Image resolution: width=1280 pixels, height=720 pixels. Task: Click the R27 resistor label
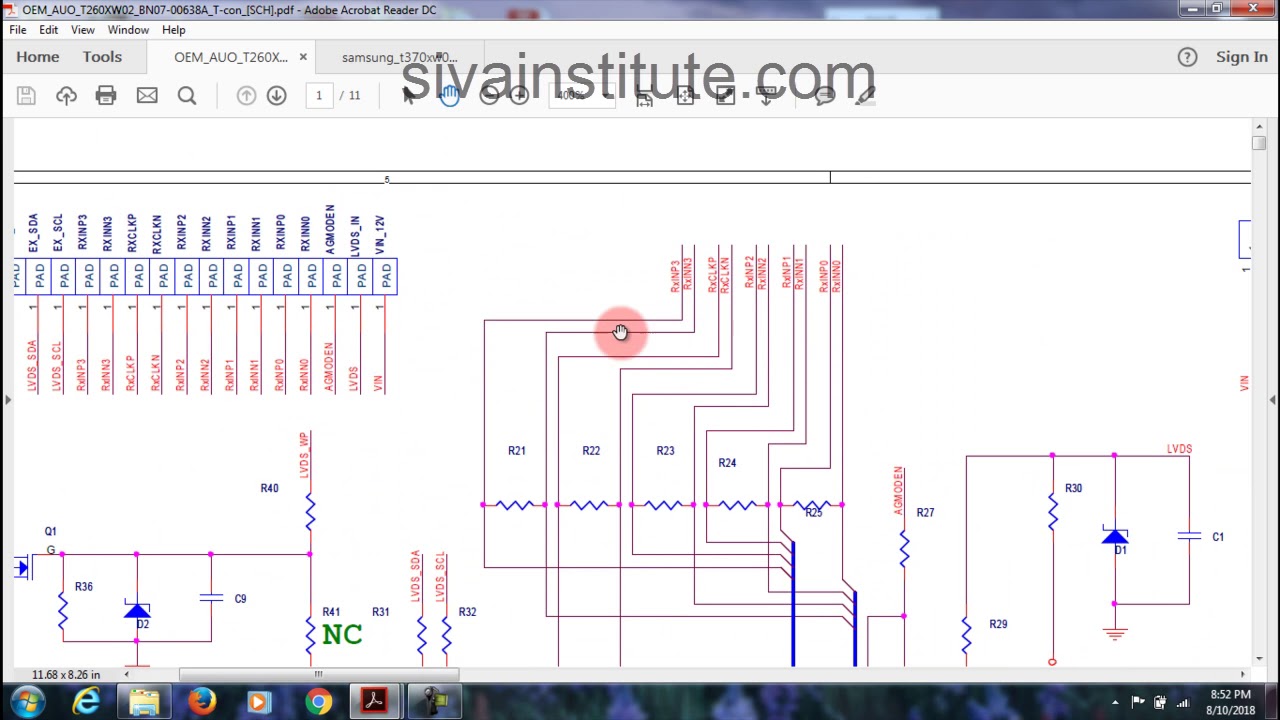click(925, 513)
